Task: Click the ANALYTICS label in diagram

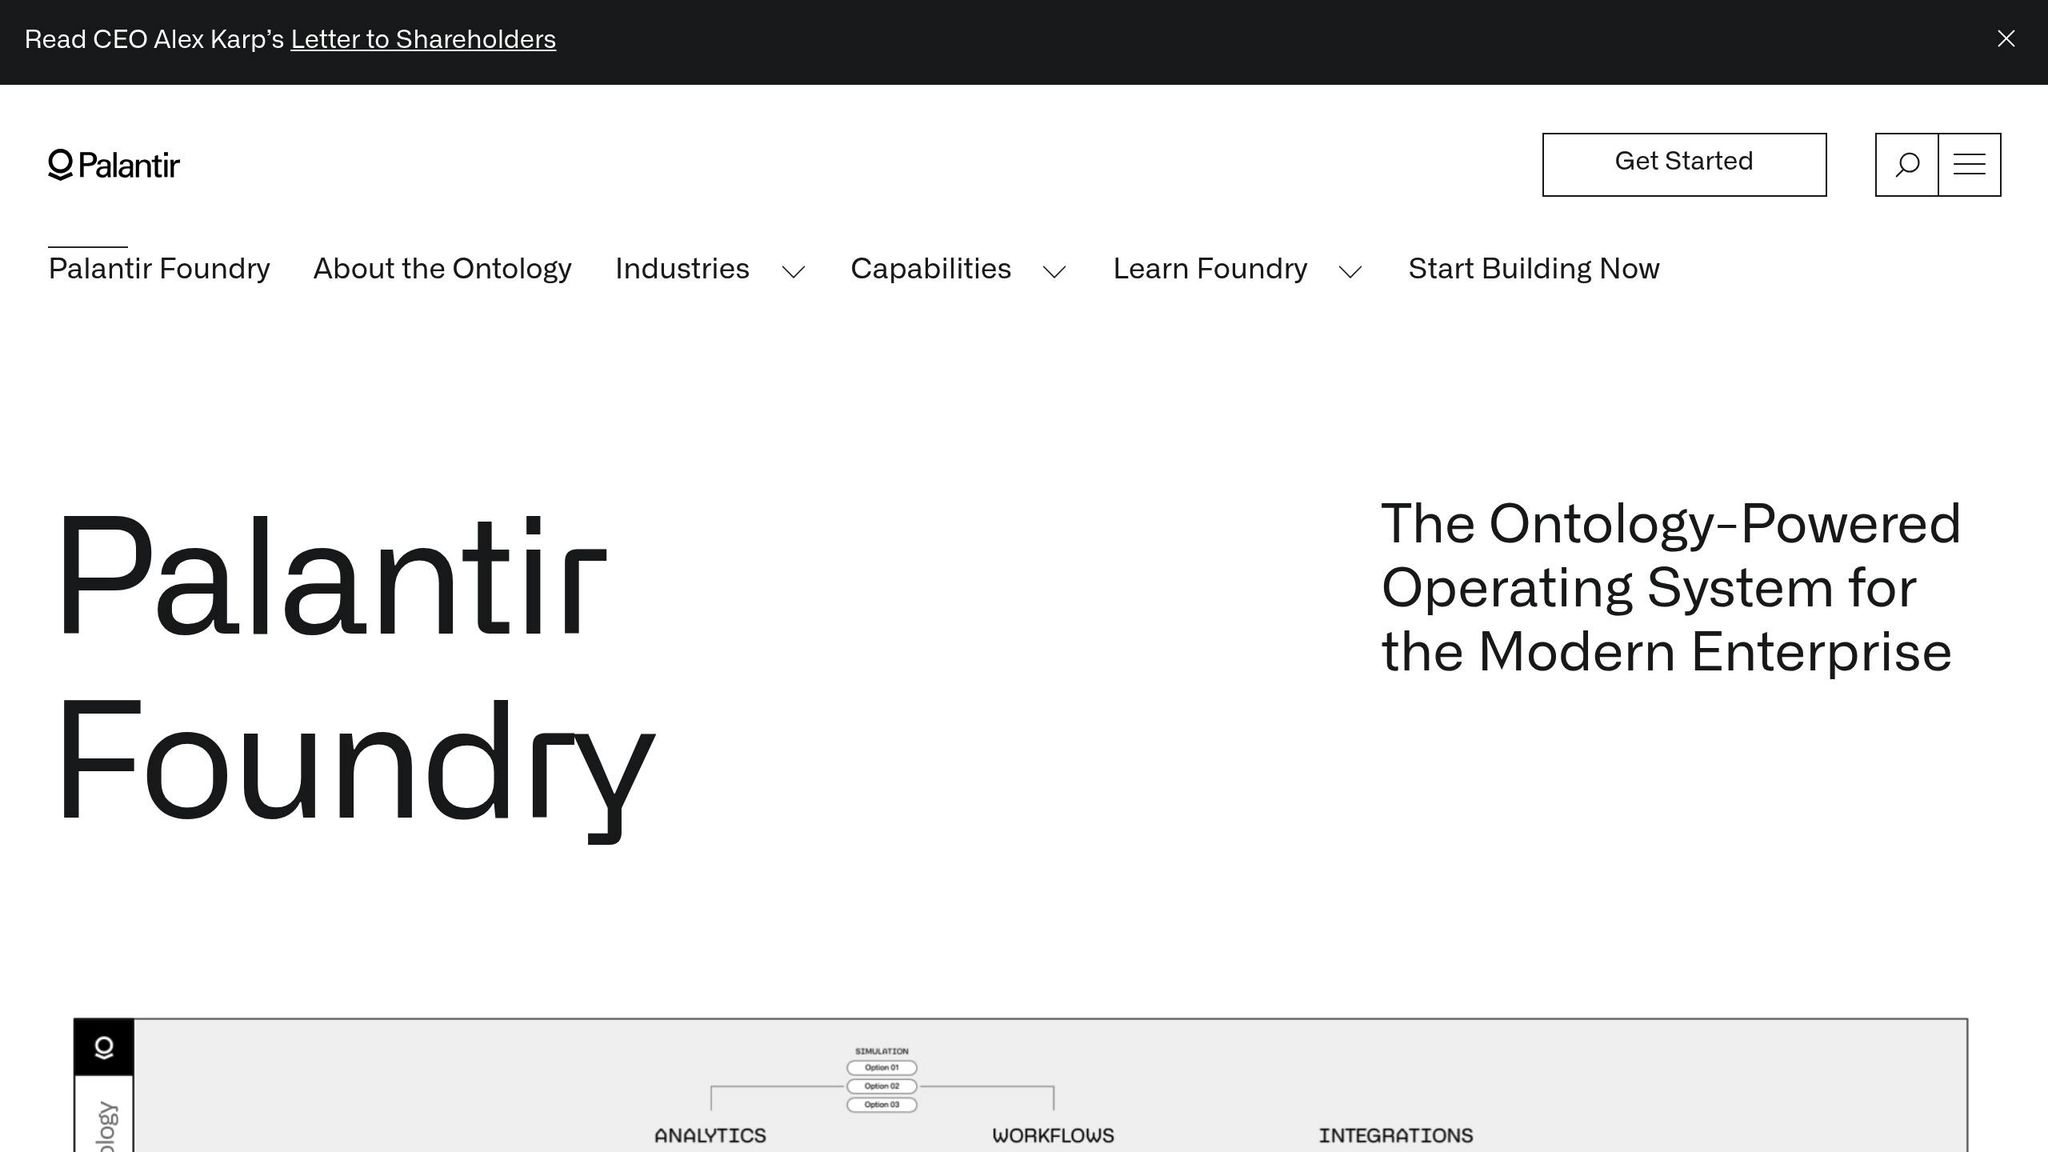Action: [x=710, y=1136]
